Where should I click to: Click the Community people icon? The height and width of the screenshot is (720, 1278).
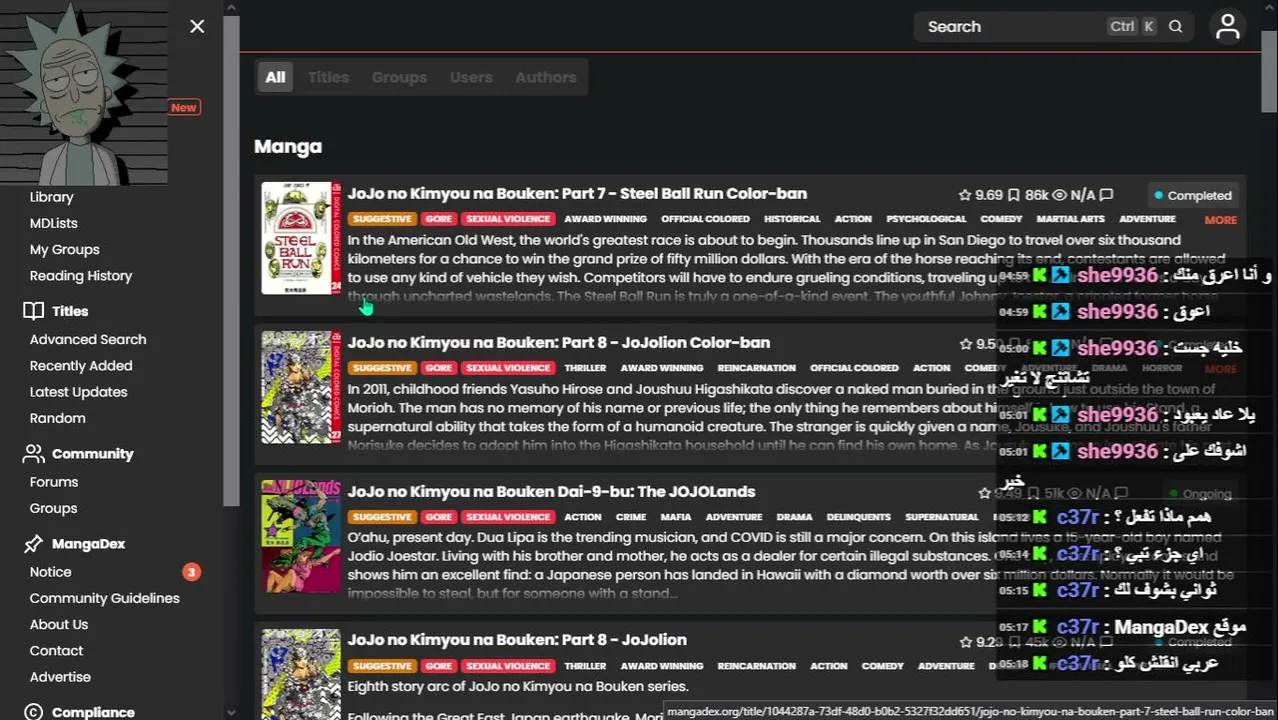34,454
